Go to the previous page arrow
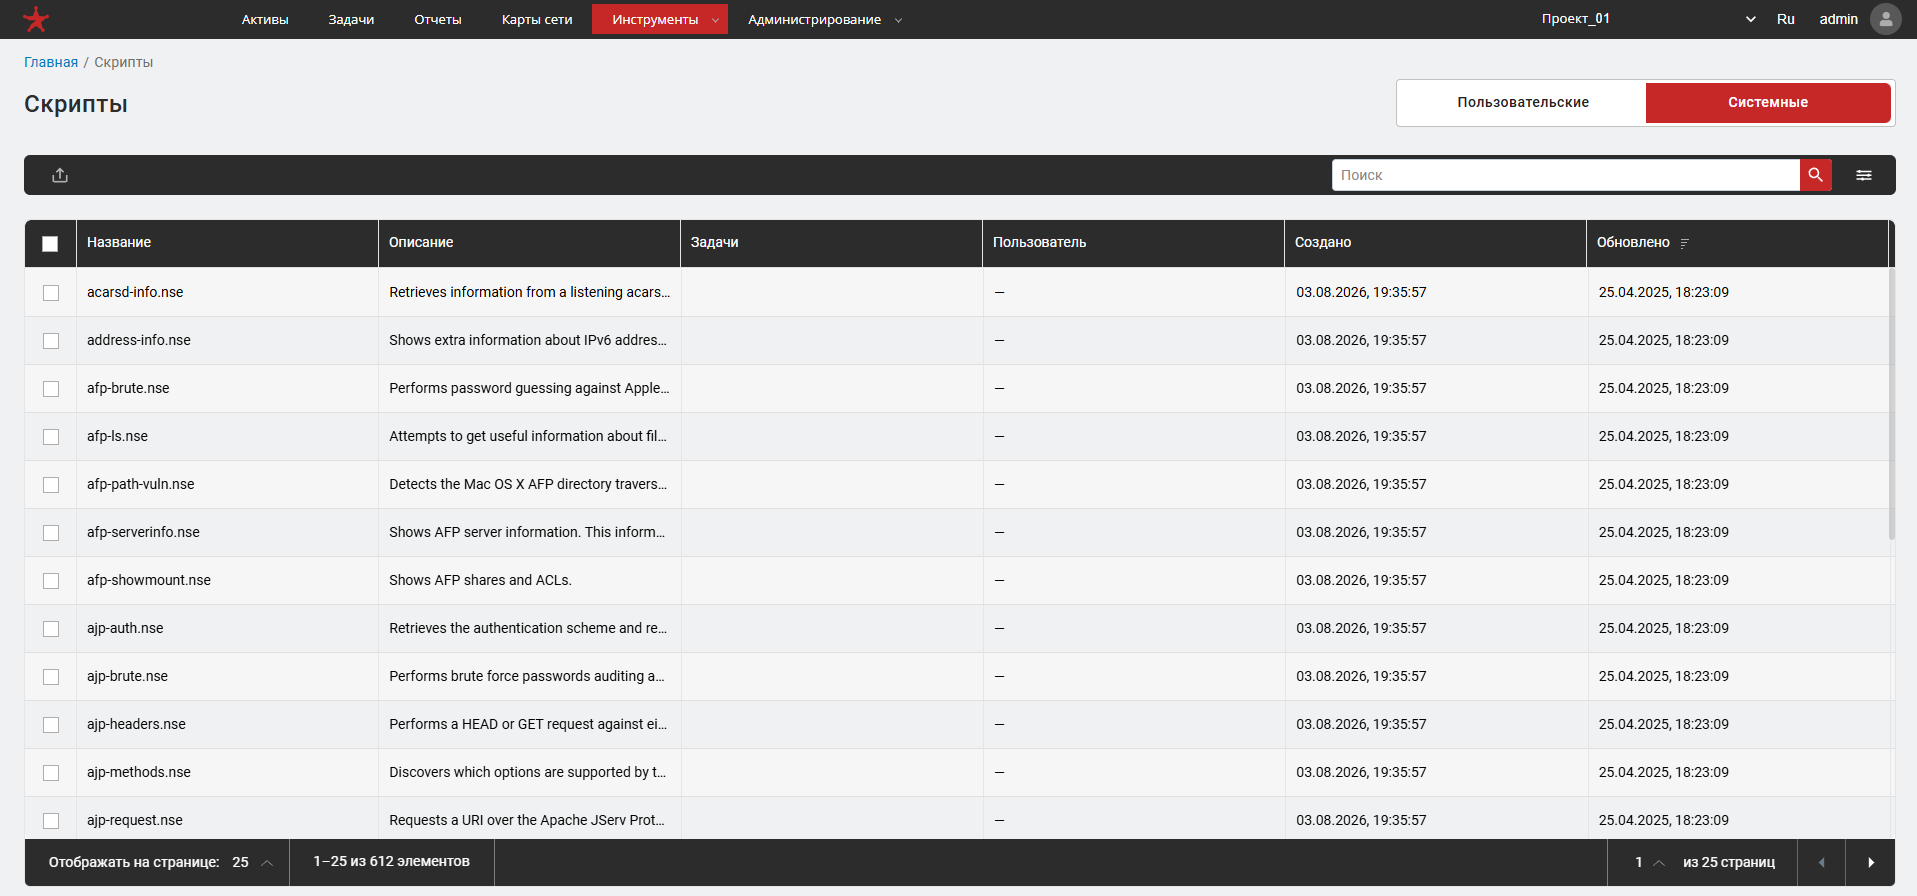 1822,862
